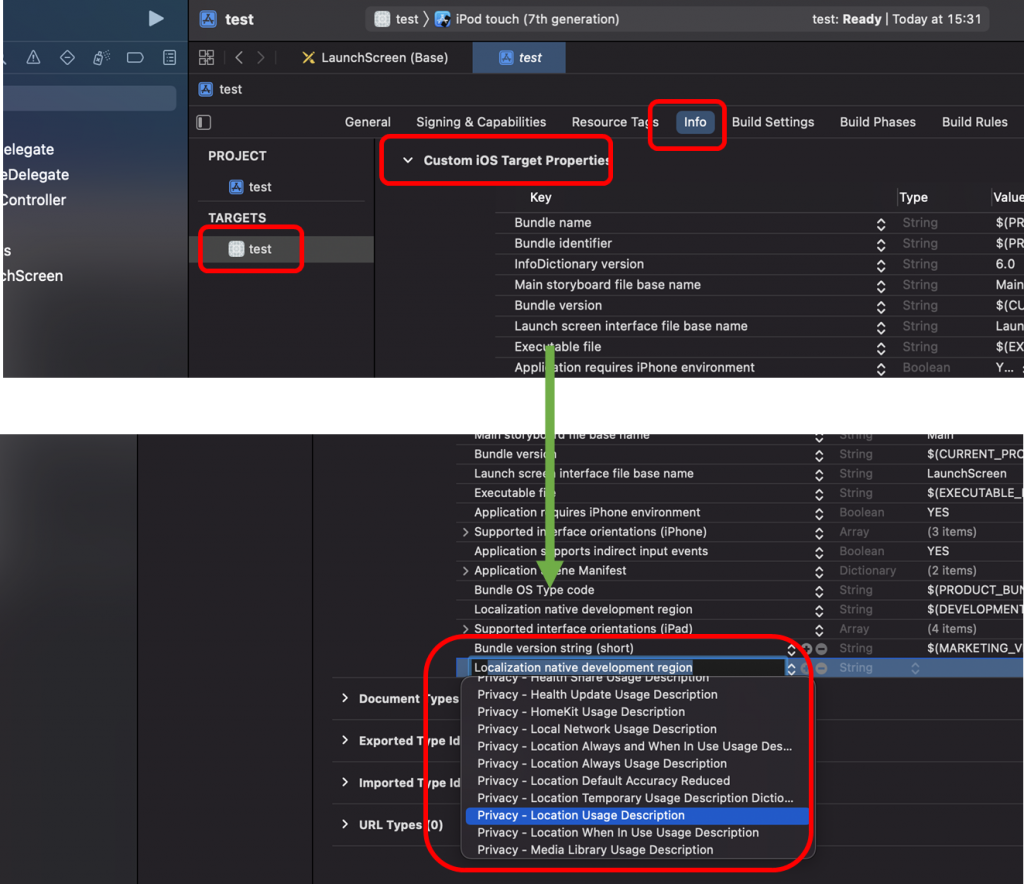This screenshot has width=1024, height=884.
Task: Click Bundle name key stepper
Action: [881, 224]
